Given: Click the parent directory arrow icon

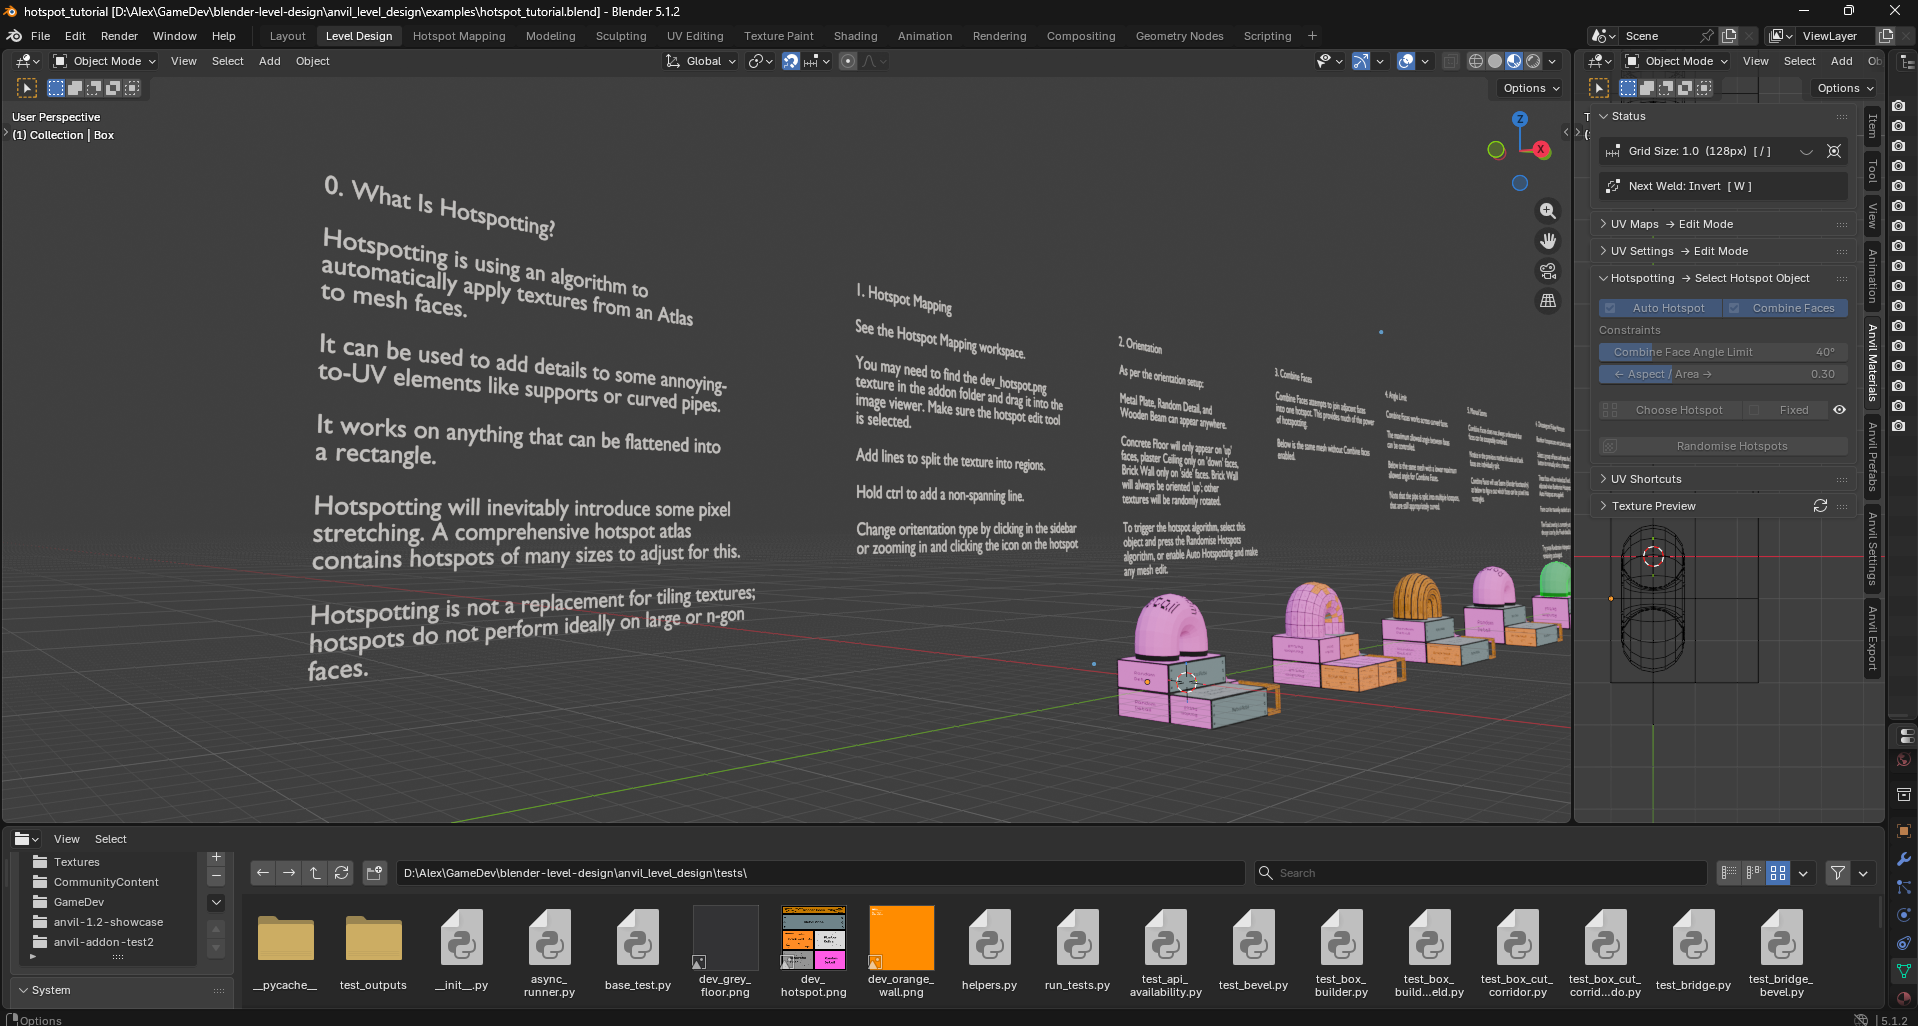Looking at the screenshot, I should click(x=315, y=873).
